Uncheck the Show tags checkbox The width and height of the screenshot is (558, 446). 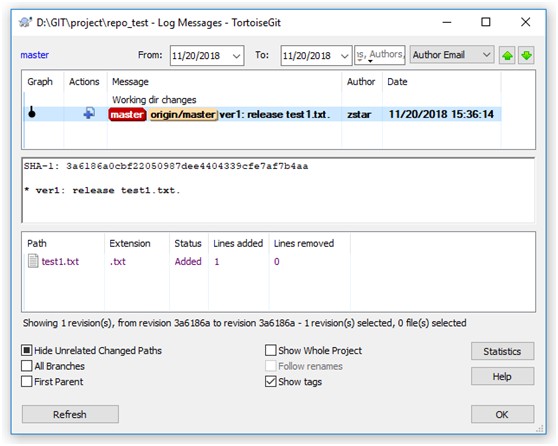point(270,382)
